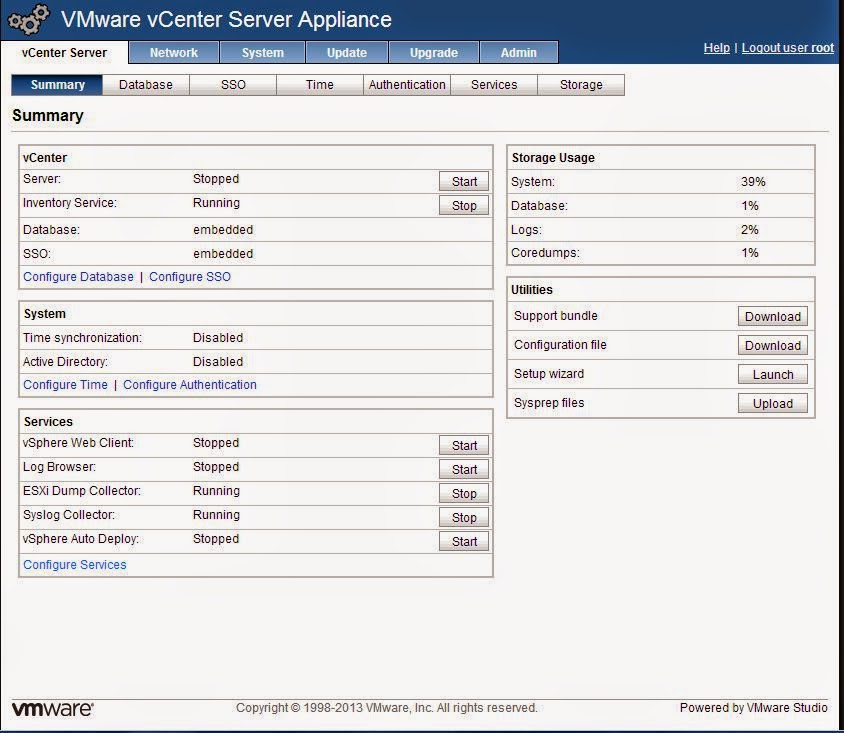
Task: Click the vmware logo in footer
Action: click(x=52, y=709)
